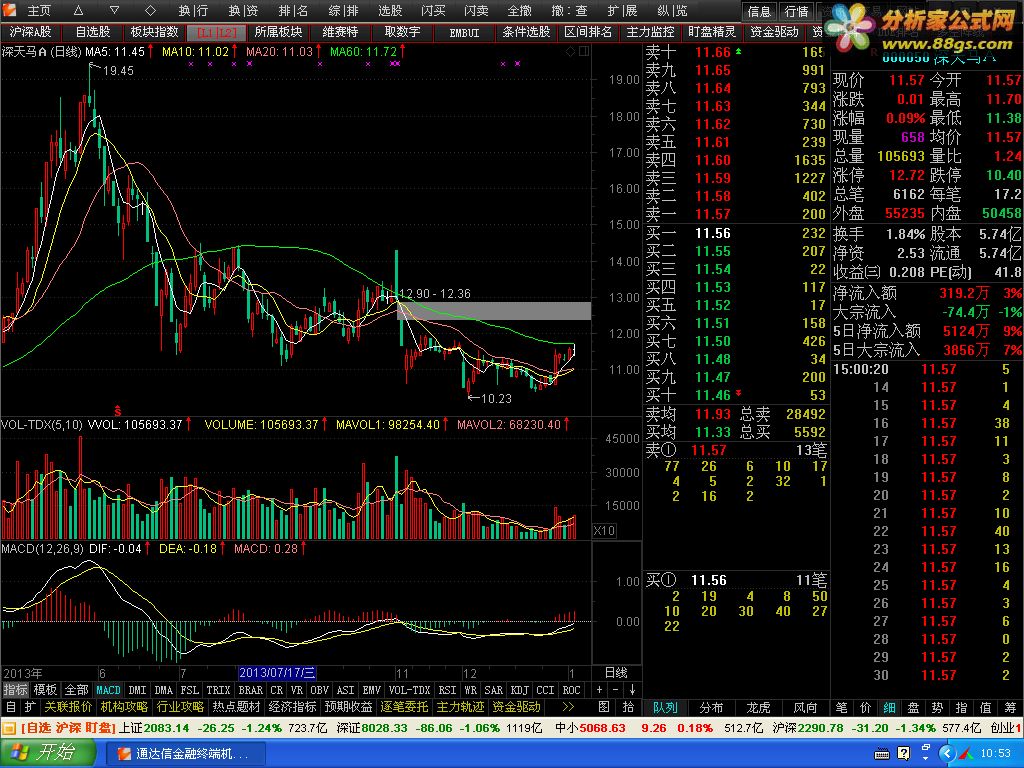
Task: Click the 势 panel icon at bottom right
Action: [938, 707]
